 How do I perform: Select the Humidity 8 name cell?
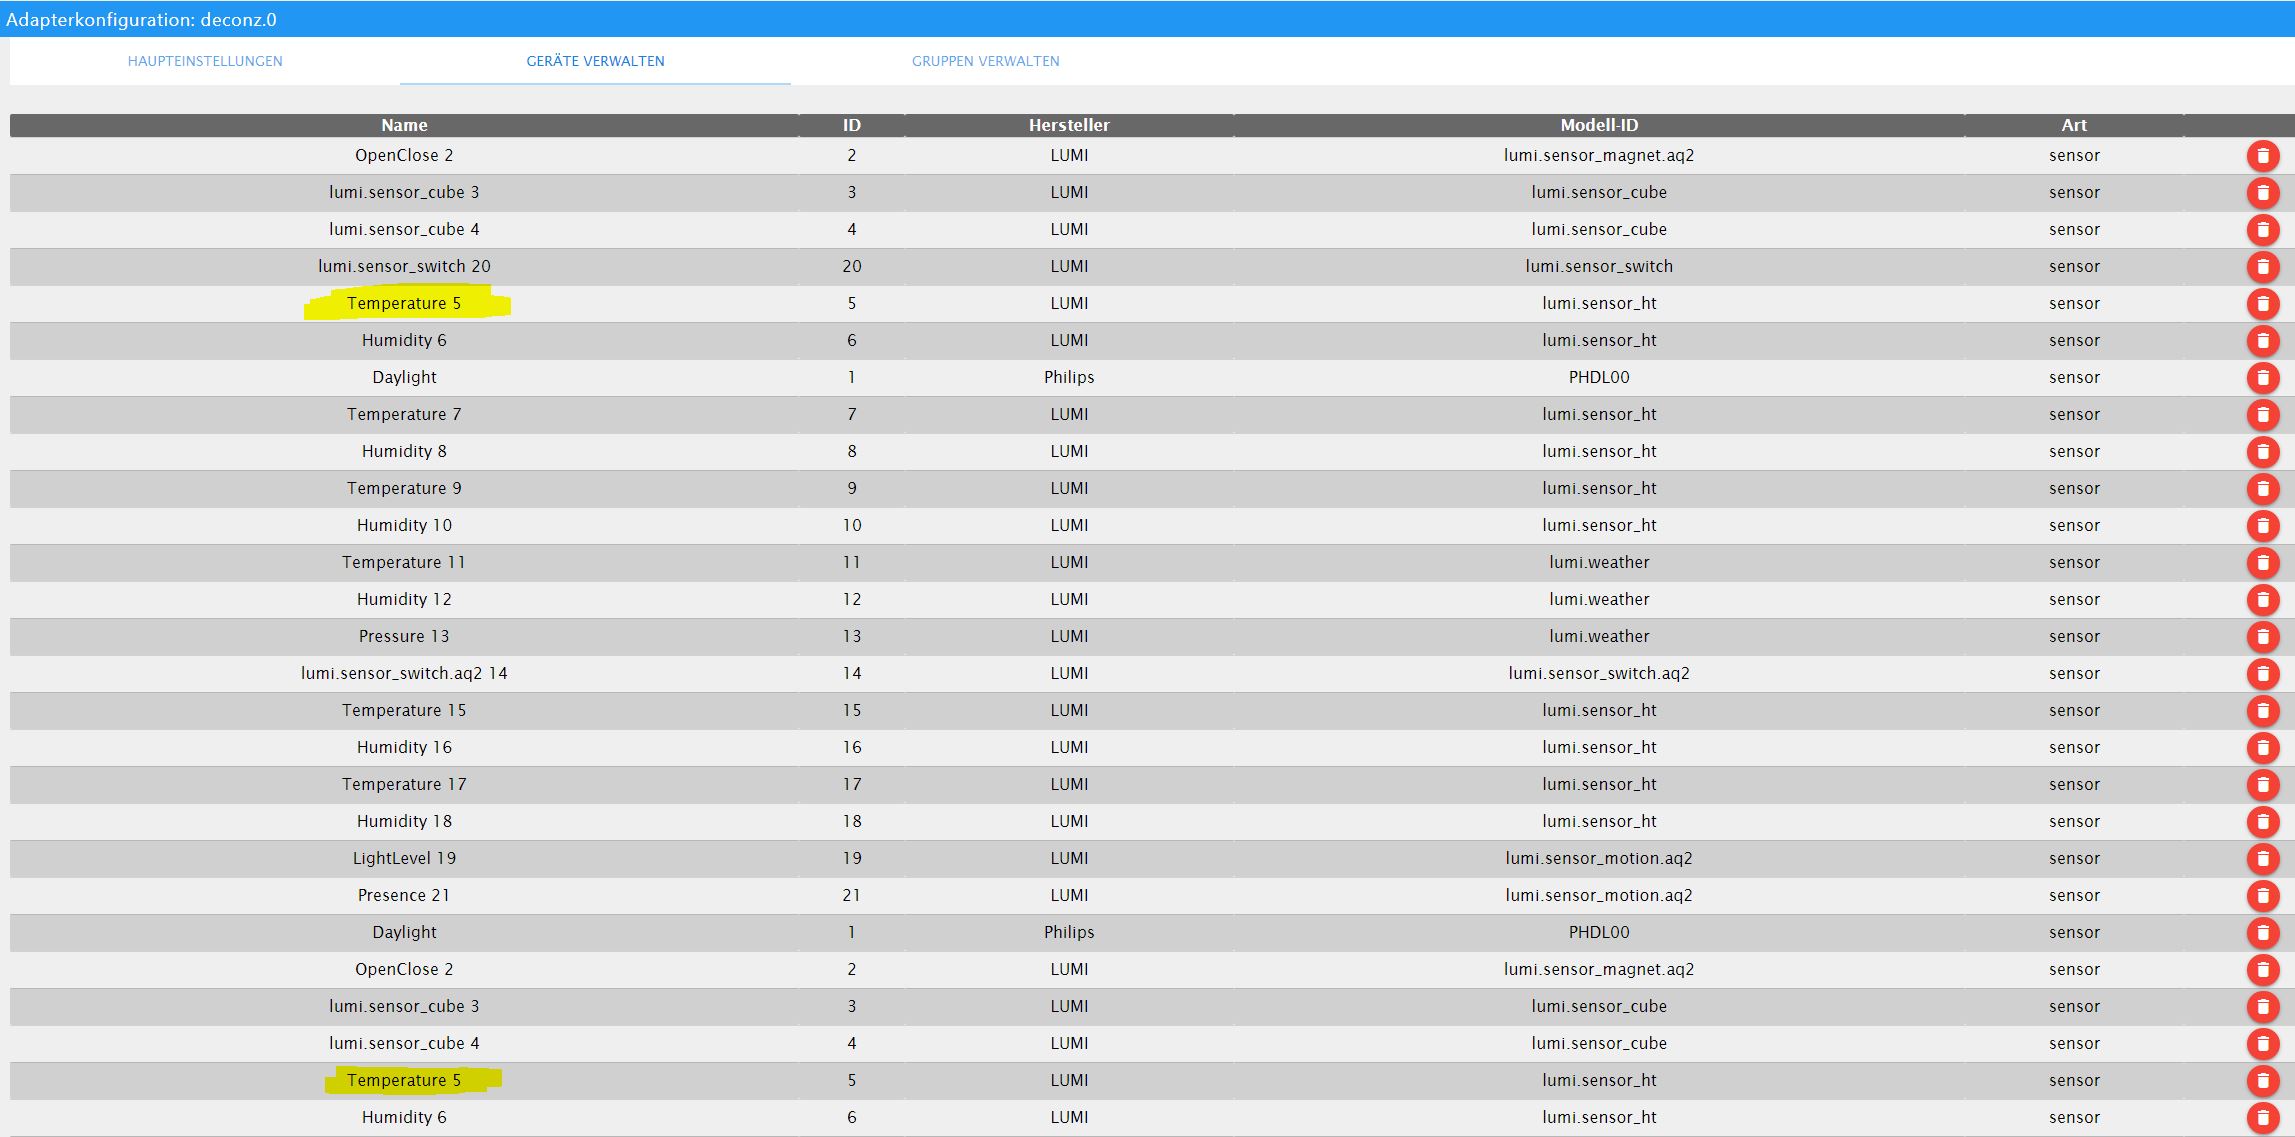(404, 451)
